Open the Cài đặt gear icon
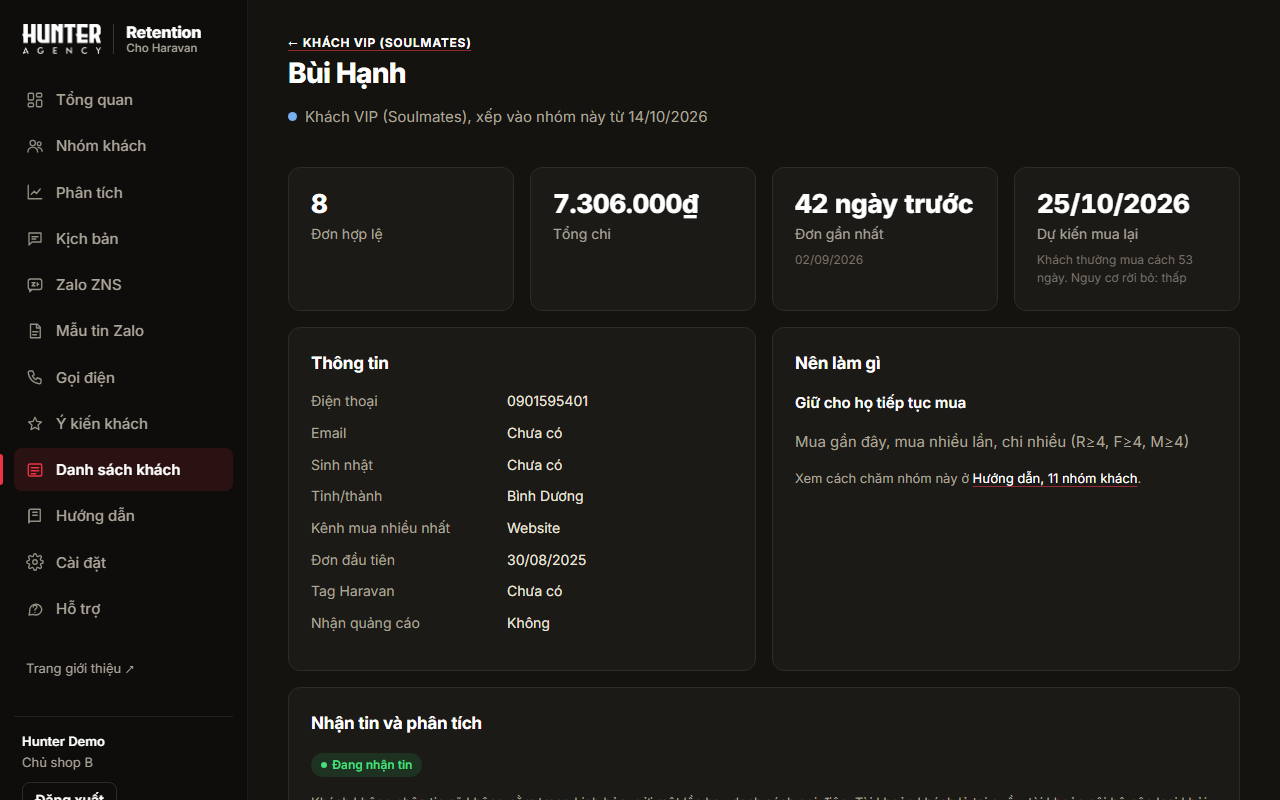 [35, 563]
